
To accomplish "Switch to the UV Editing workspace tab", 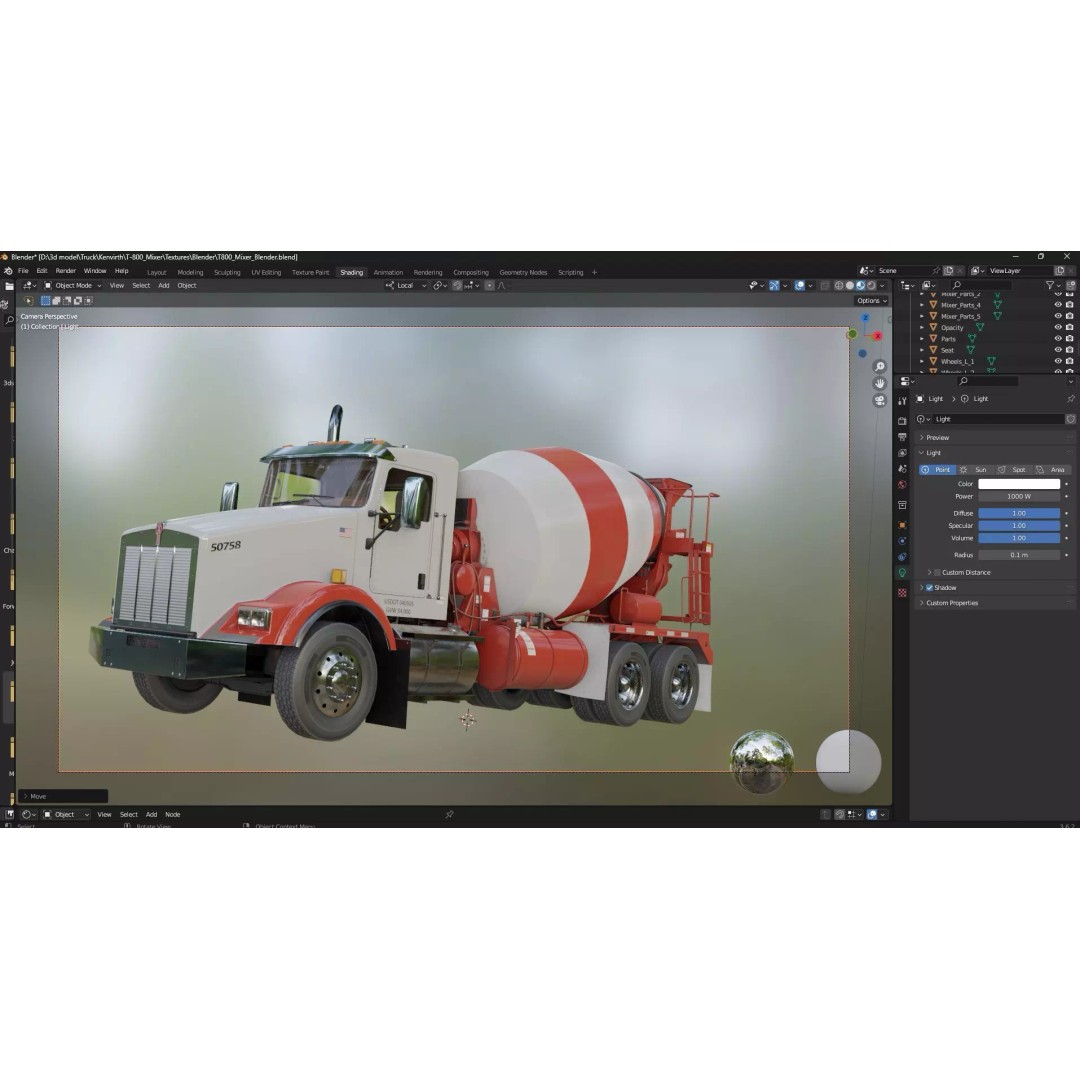I will click(x=266, y=272).
